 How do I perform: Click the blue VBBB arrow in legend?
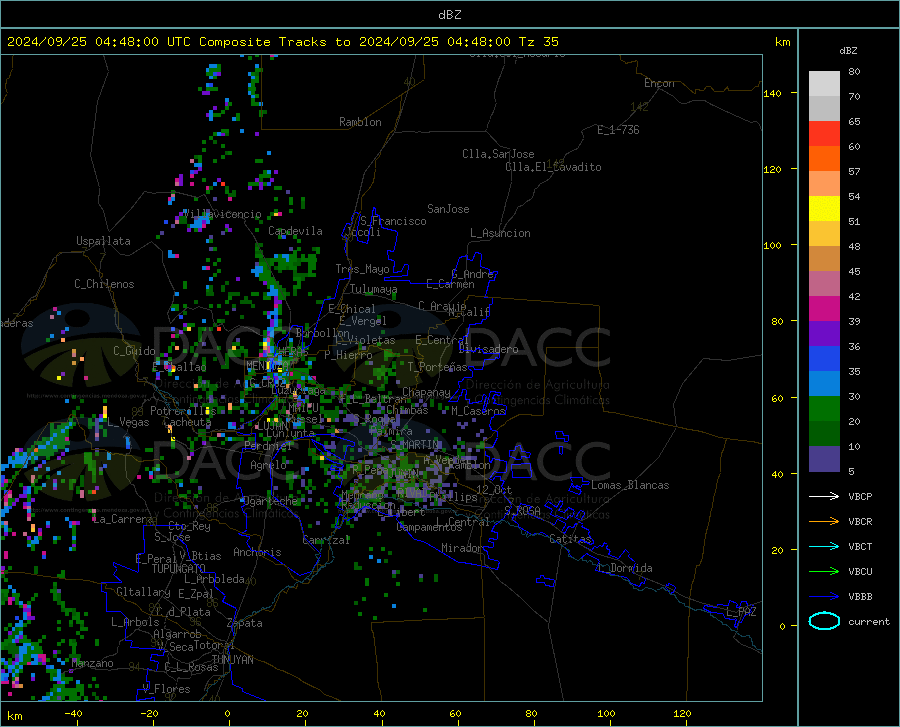coord(824,597)
